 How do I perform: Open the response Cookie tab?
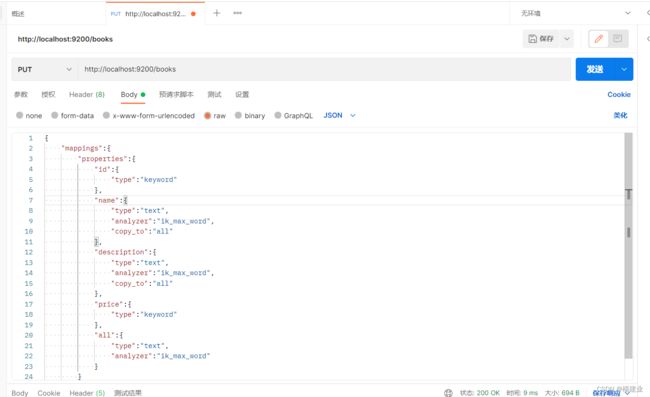point(49,393)
